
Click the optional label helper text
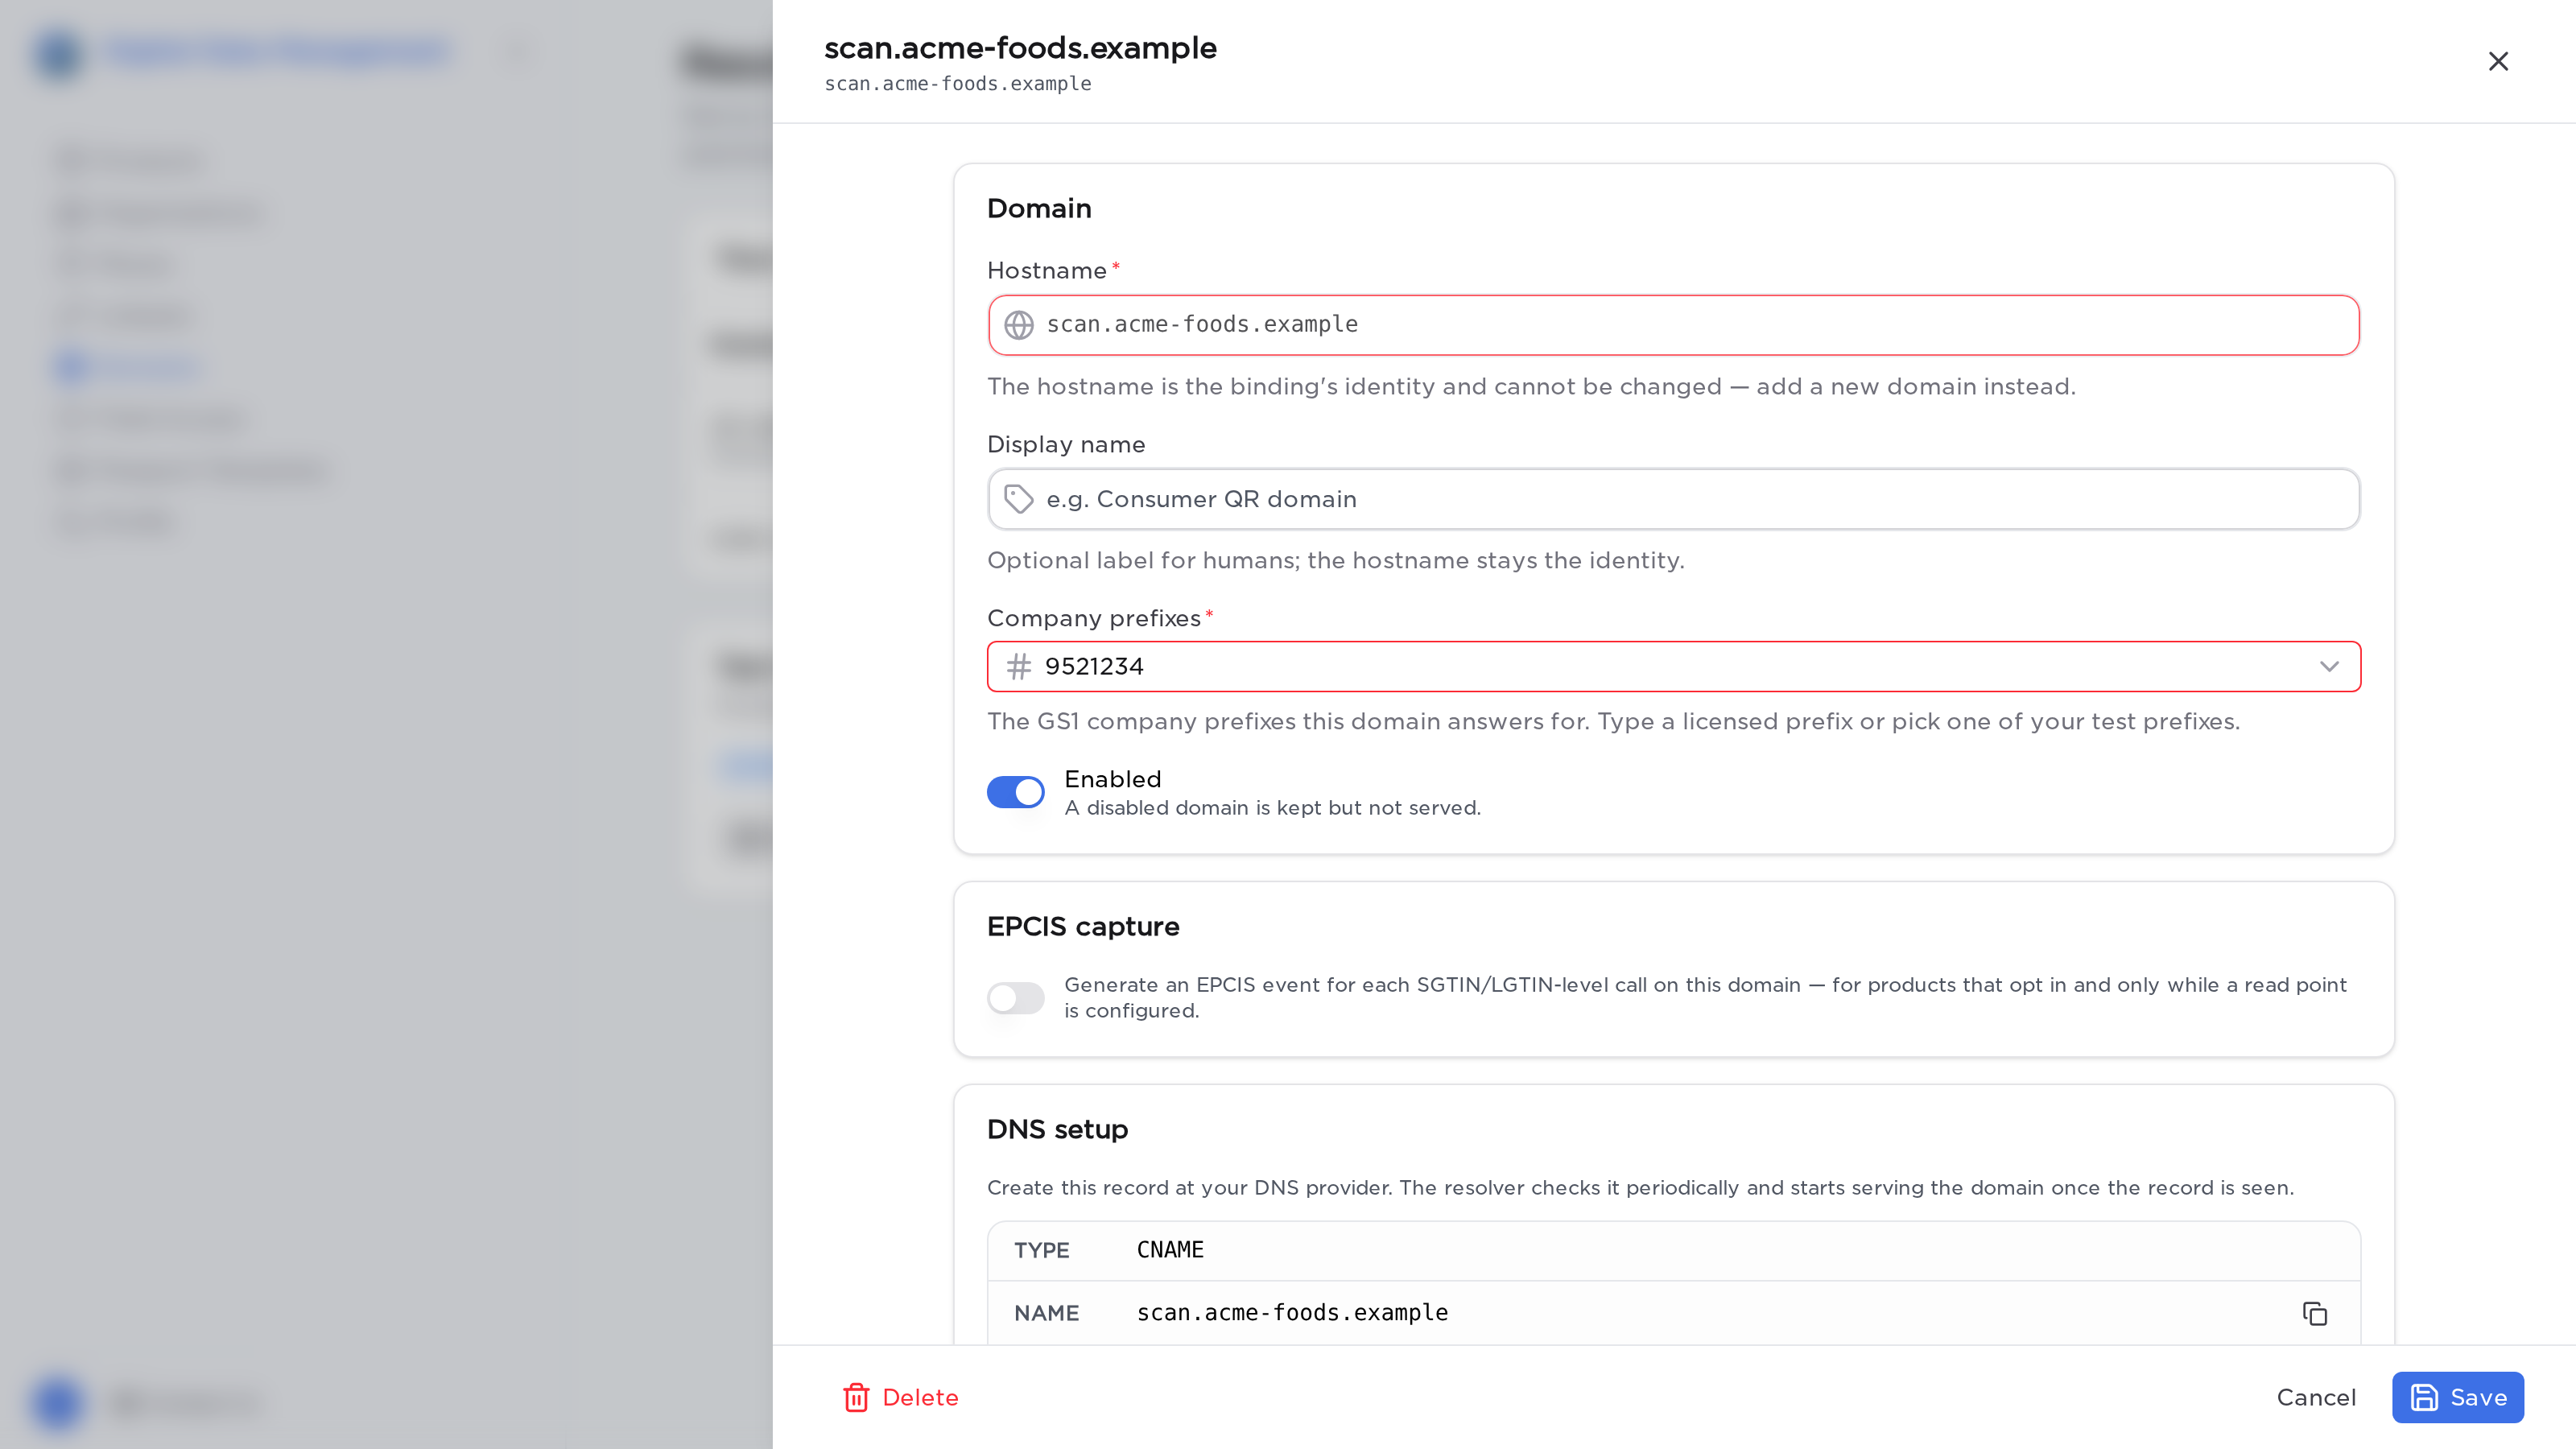click(x=1335, y=561)
